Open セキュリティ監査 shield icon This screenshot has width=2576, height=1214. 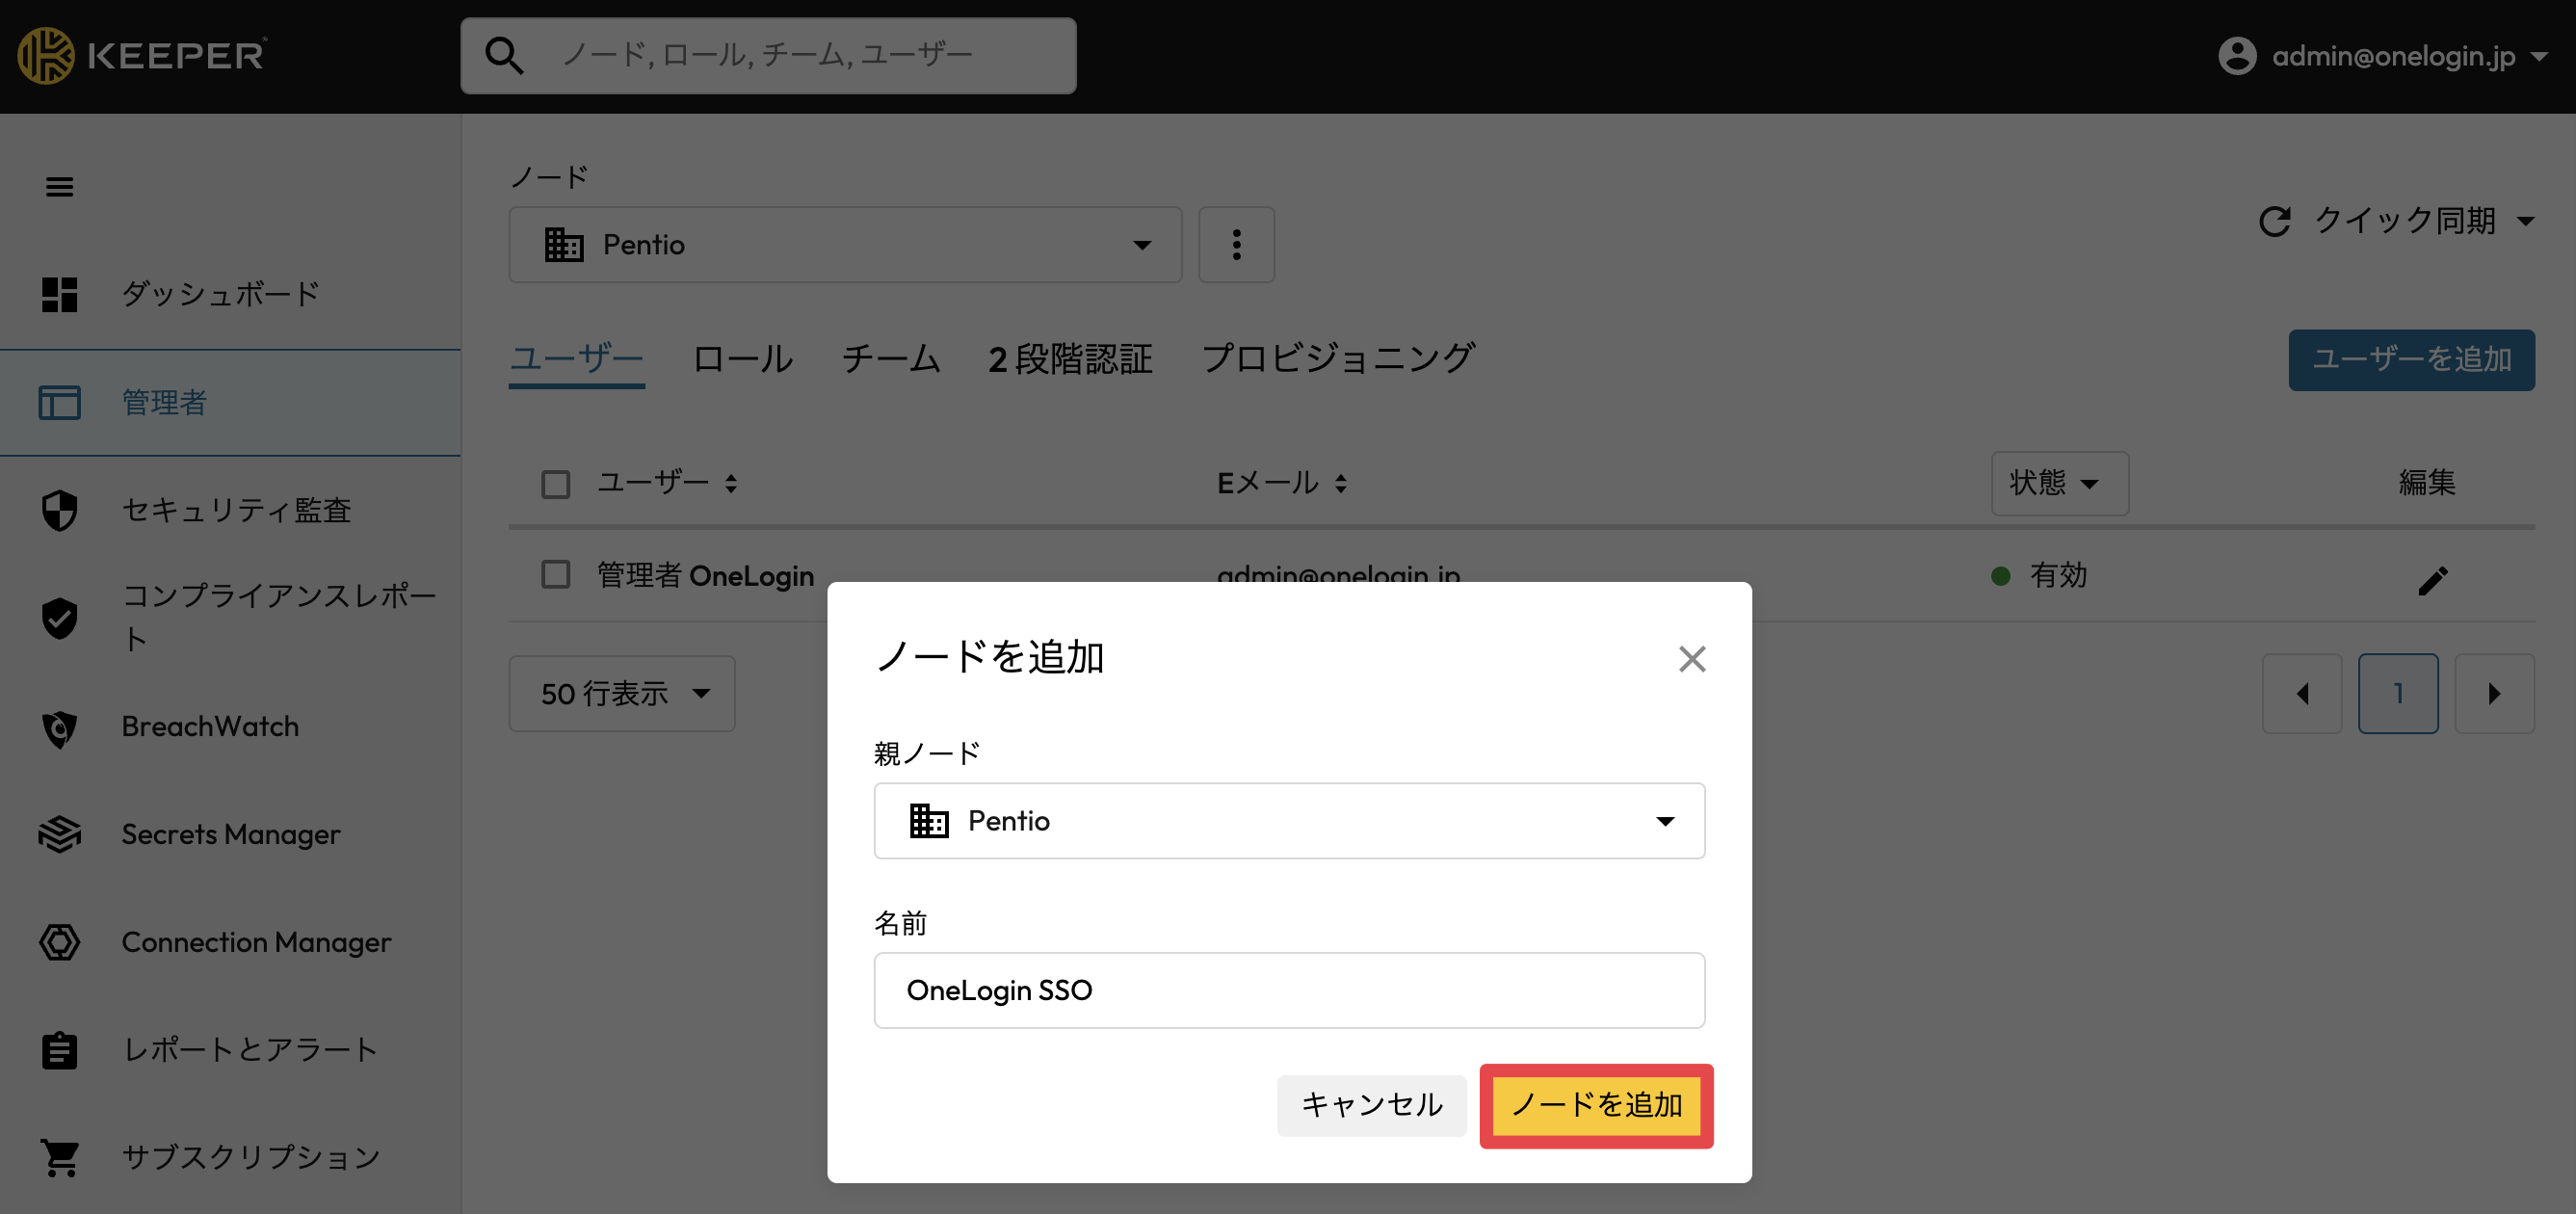(59, 510)
